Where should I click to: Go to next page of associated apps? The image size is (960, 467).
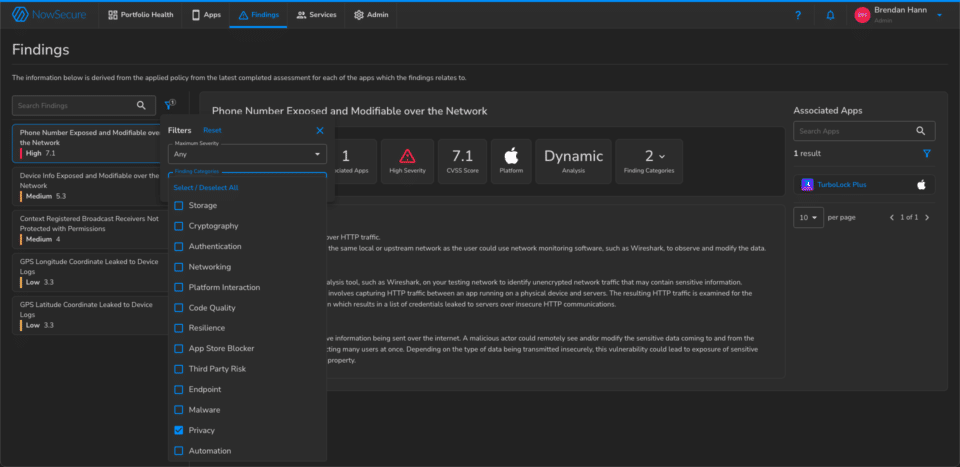pos(927,217)
